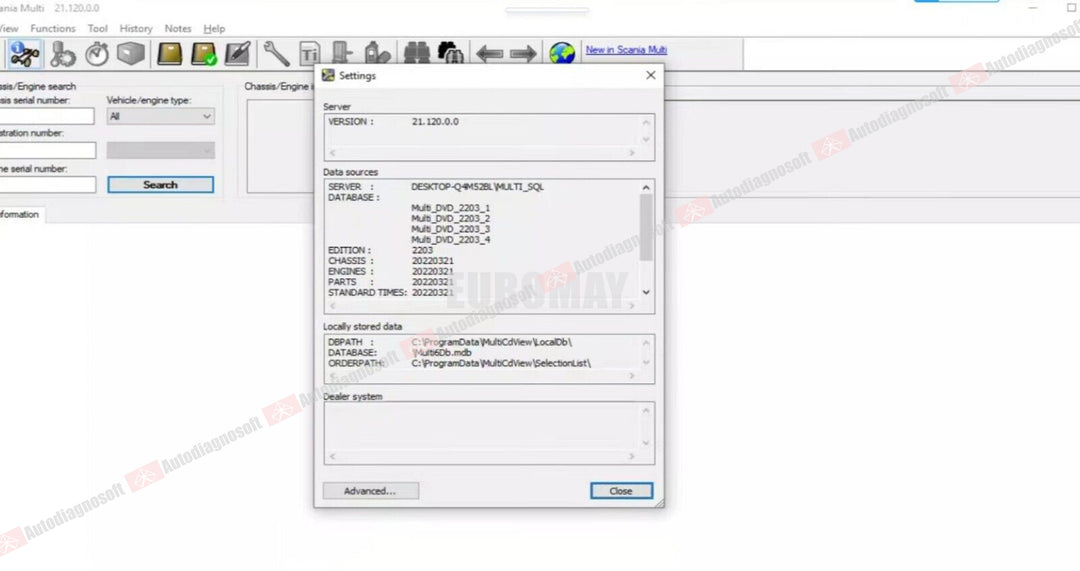The width and height of the screenshot is (1080, 571).
Task: Select the wrench tool icon
Action: pos(276,54)
